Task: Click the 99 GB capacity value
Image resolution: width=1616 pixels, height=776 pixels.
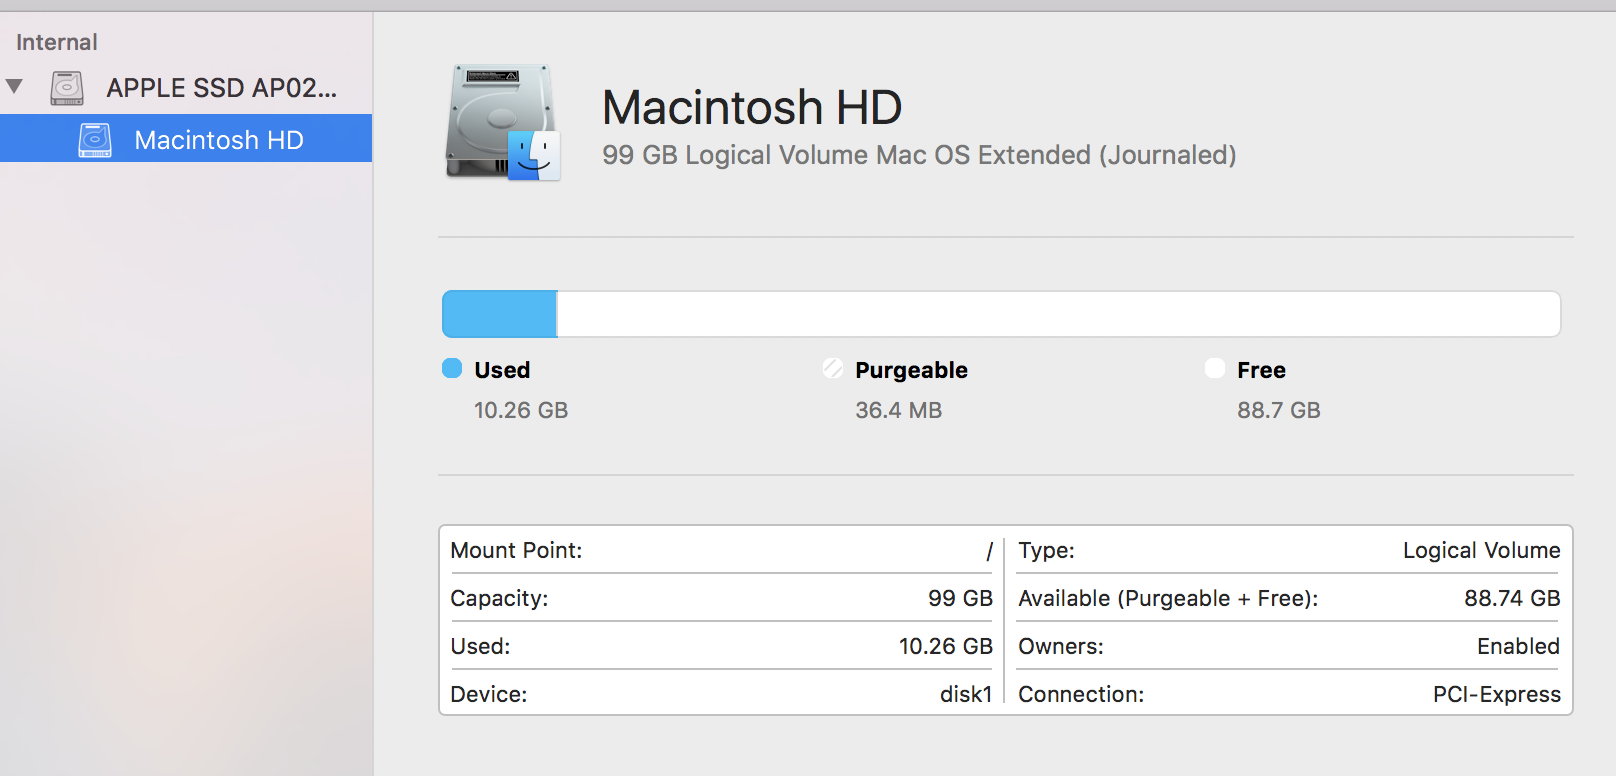Action: click(960, 598)
